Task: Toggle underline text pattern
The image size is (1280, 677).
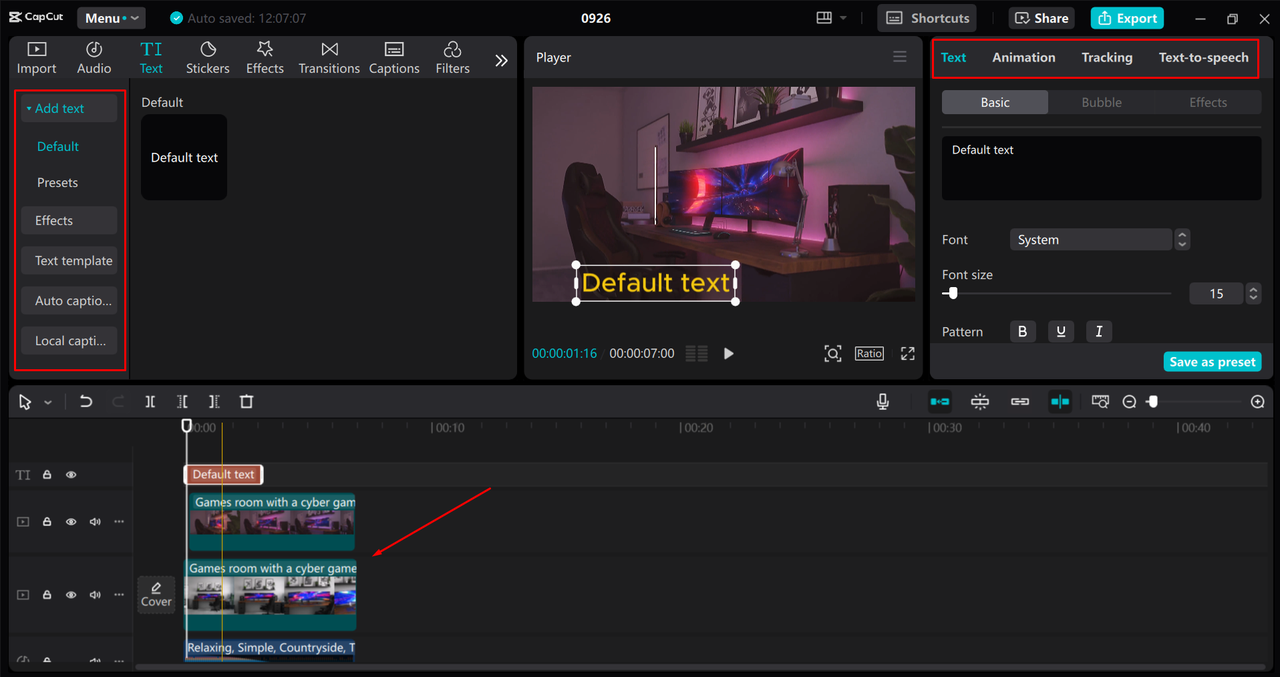Action: tap(1061, 332)
